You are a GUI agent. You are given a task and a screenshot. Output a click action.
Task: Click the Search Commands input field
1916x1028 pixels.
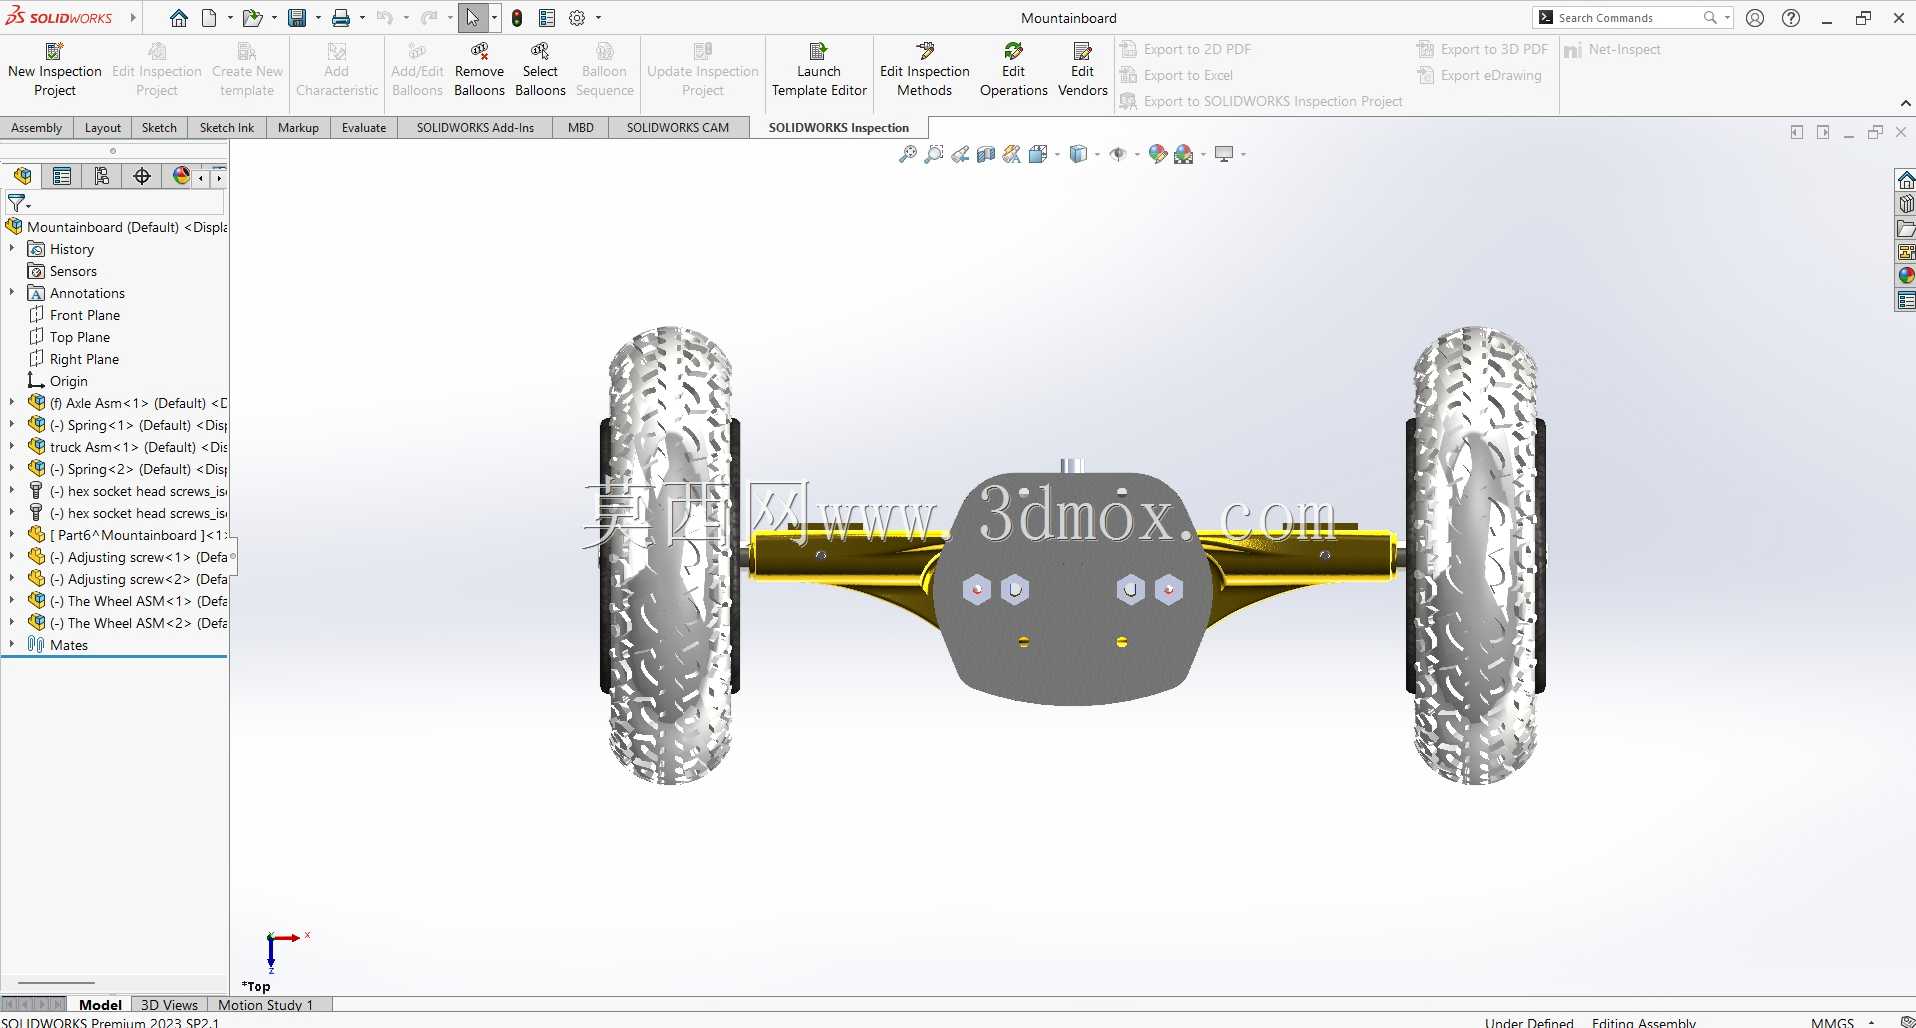[x=1627, y=18]
